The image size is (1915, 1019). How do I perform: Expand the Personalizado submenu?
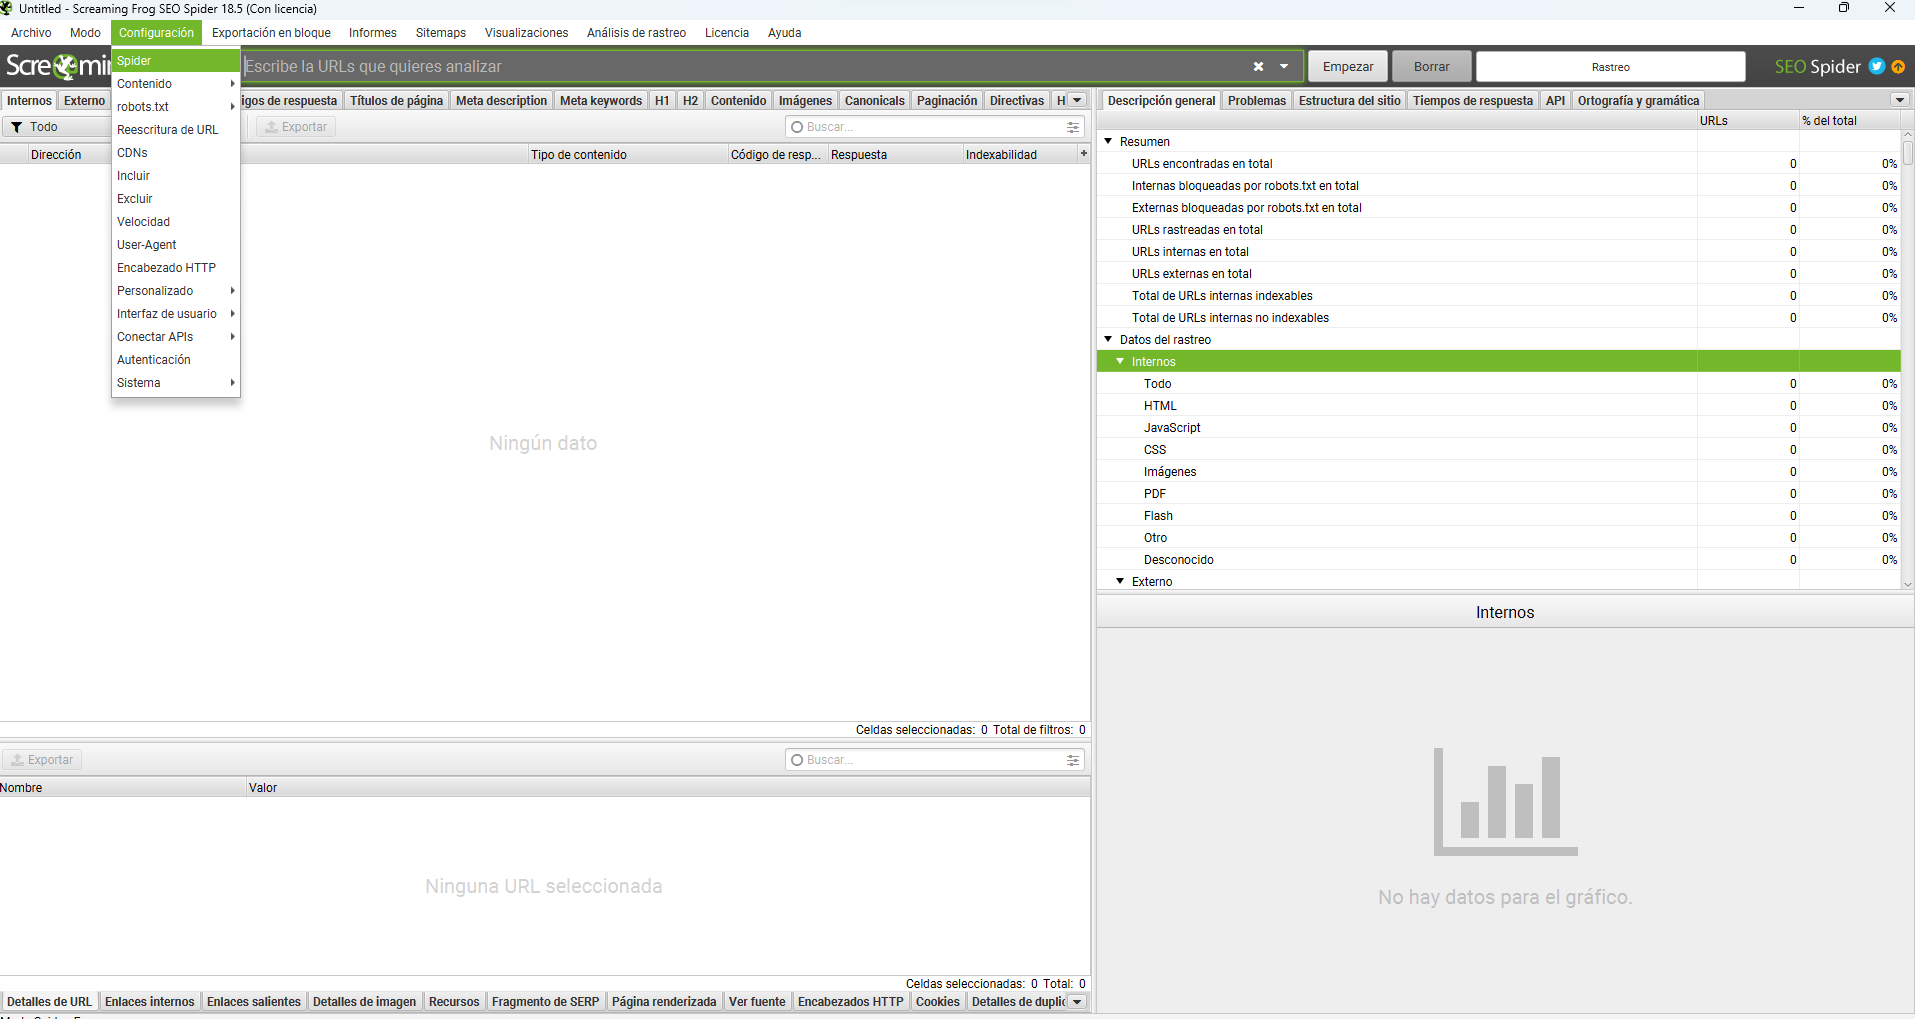coord(176,291)
